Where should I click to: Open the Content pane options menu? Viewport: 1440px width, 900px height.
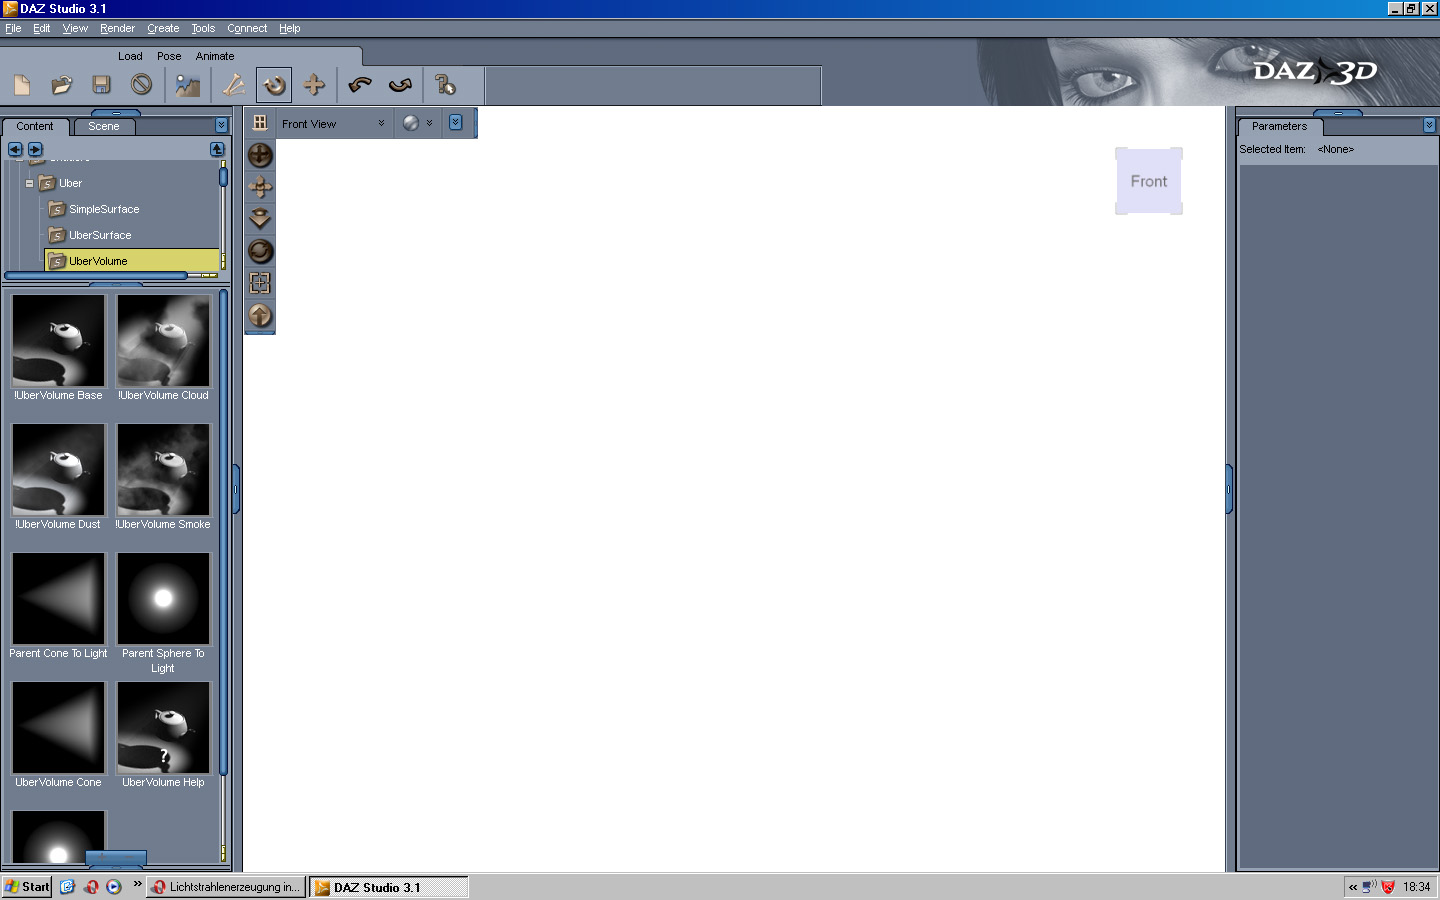click(x=222, y=125)
